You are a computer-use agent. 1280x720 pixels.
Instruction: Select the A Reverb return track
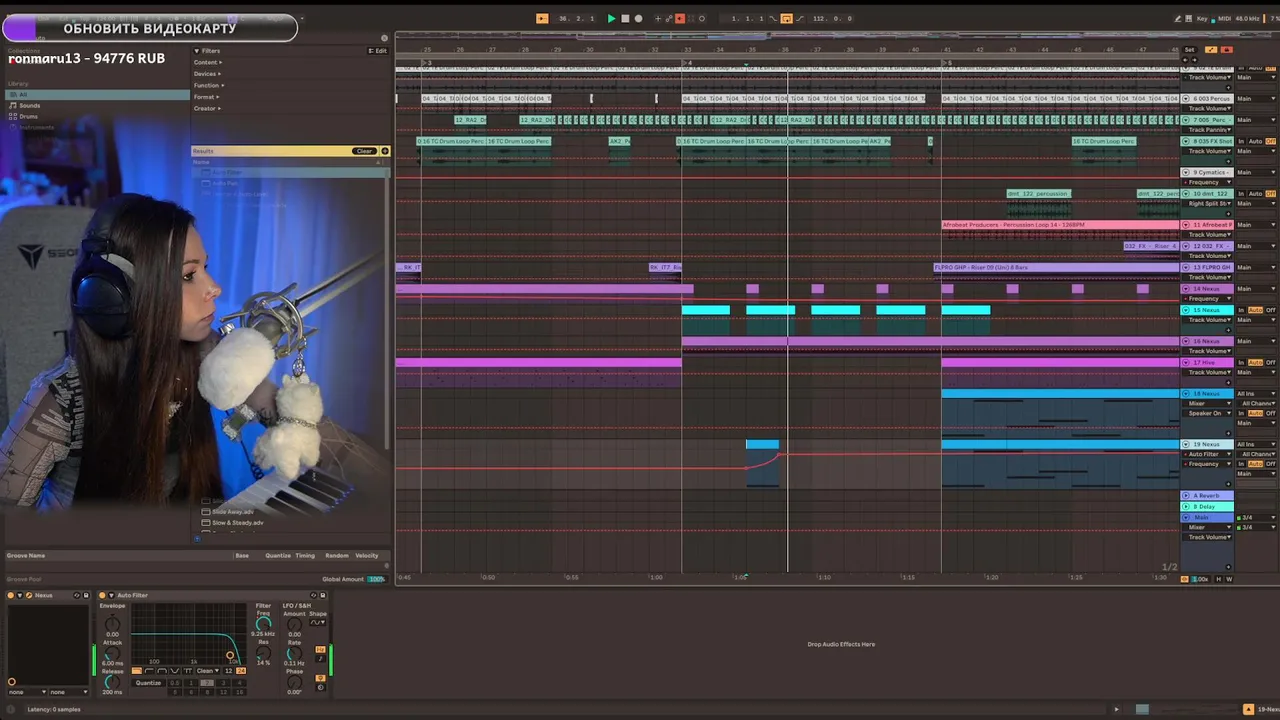(x=1207, y=496)
